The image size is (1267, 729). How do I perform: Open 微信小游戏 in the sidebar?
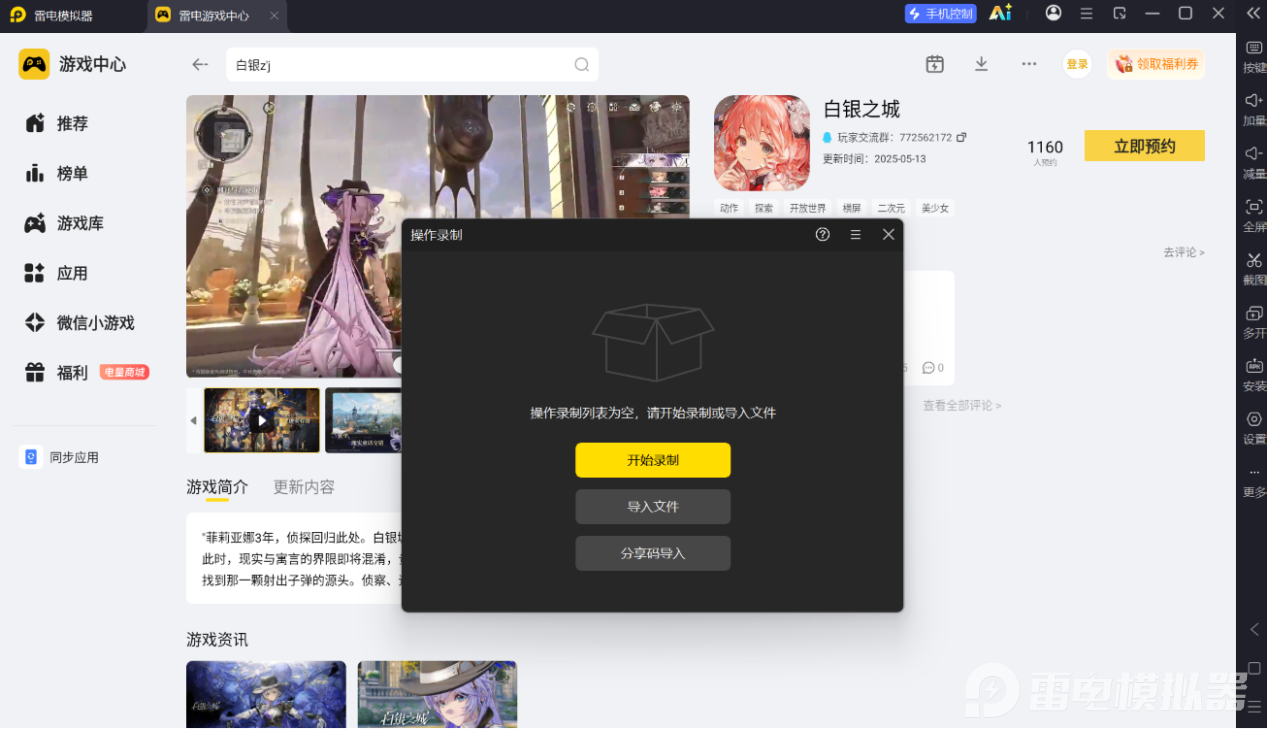pos(79,323)
